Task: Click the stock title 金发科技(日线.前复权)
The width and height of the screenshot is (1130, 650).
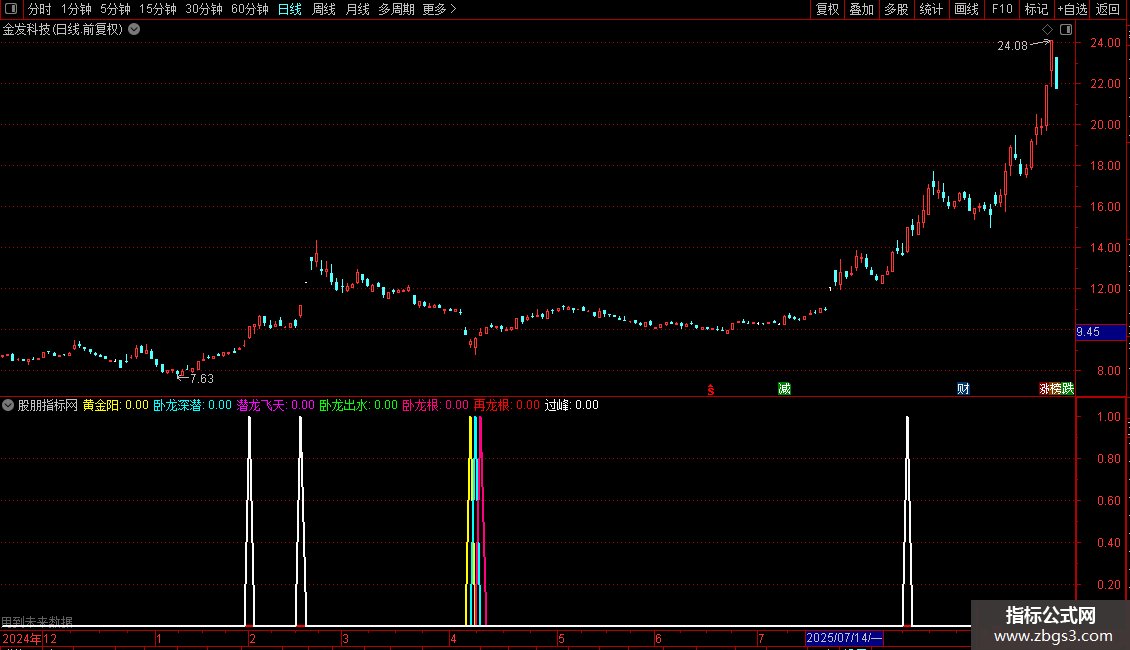Action: 63,30
